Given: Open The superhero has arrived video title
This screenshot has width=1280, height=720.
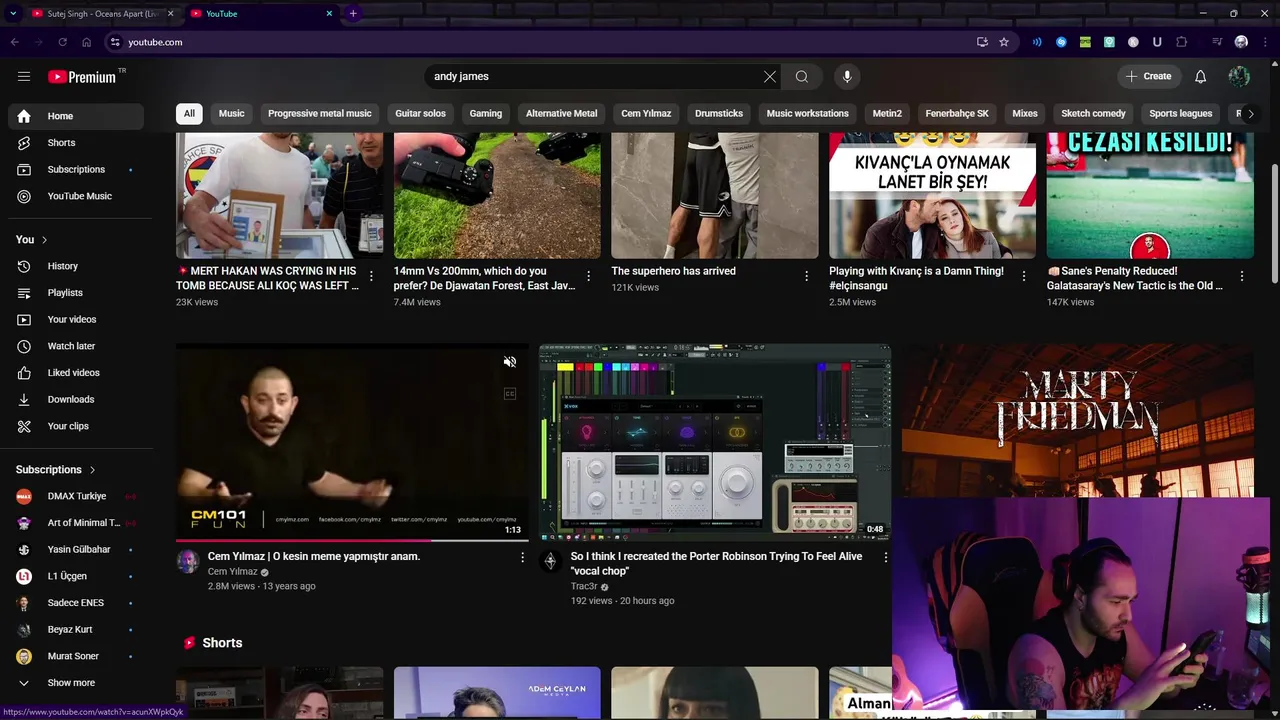Looking at the screenshot, I should click(x=674, y=271).
